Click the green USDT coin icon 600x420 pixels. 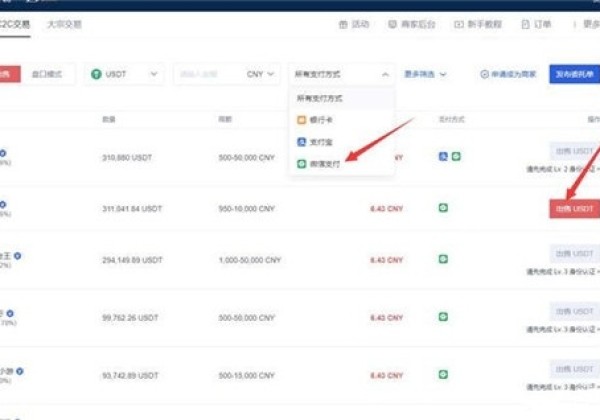tap(96, 74)
